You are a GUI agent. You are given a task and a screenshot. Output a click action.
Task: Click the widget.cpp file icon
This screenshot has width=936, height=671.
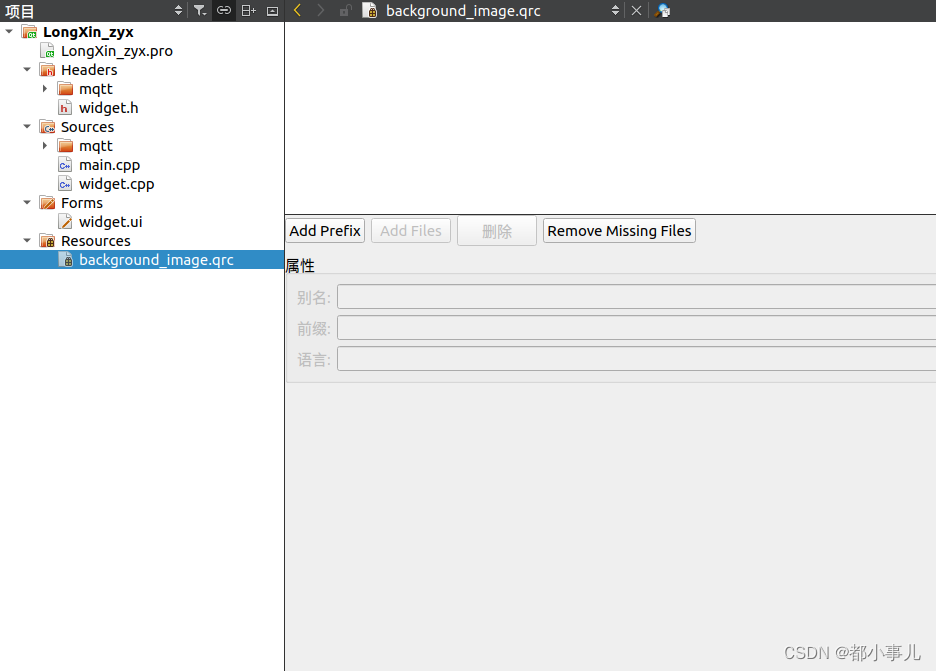pyautogui.click(x=64, y=183)
